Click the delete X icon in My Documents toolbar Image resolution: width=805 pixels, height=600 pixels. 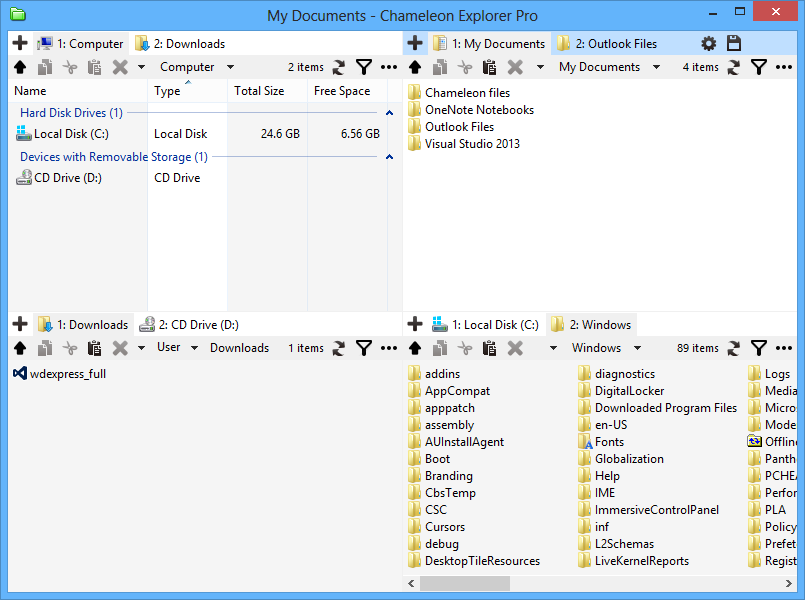click(x=515, y=67)
